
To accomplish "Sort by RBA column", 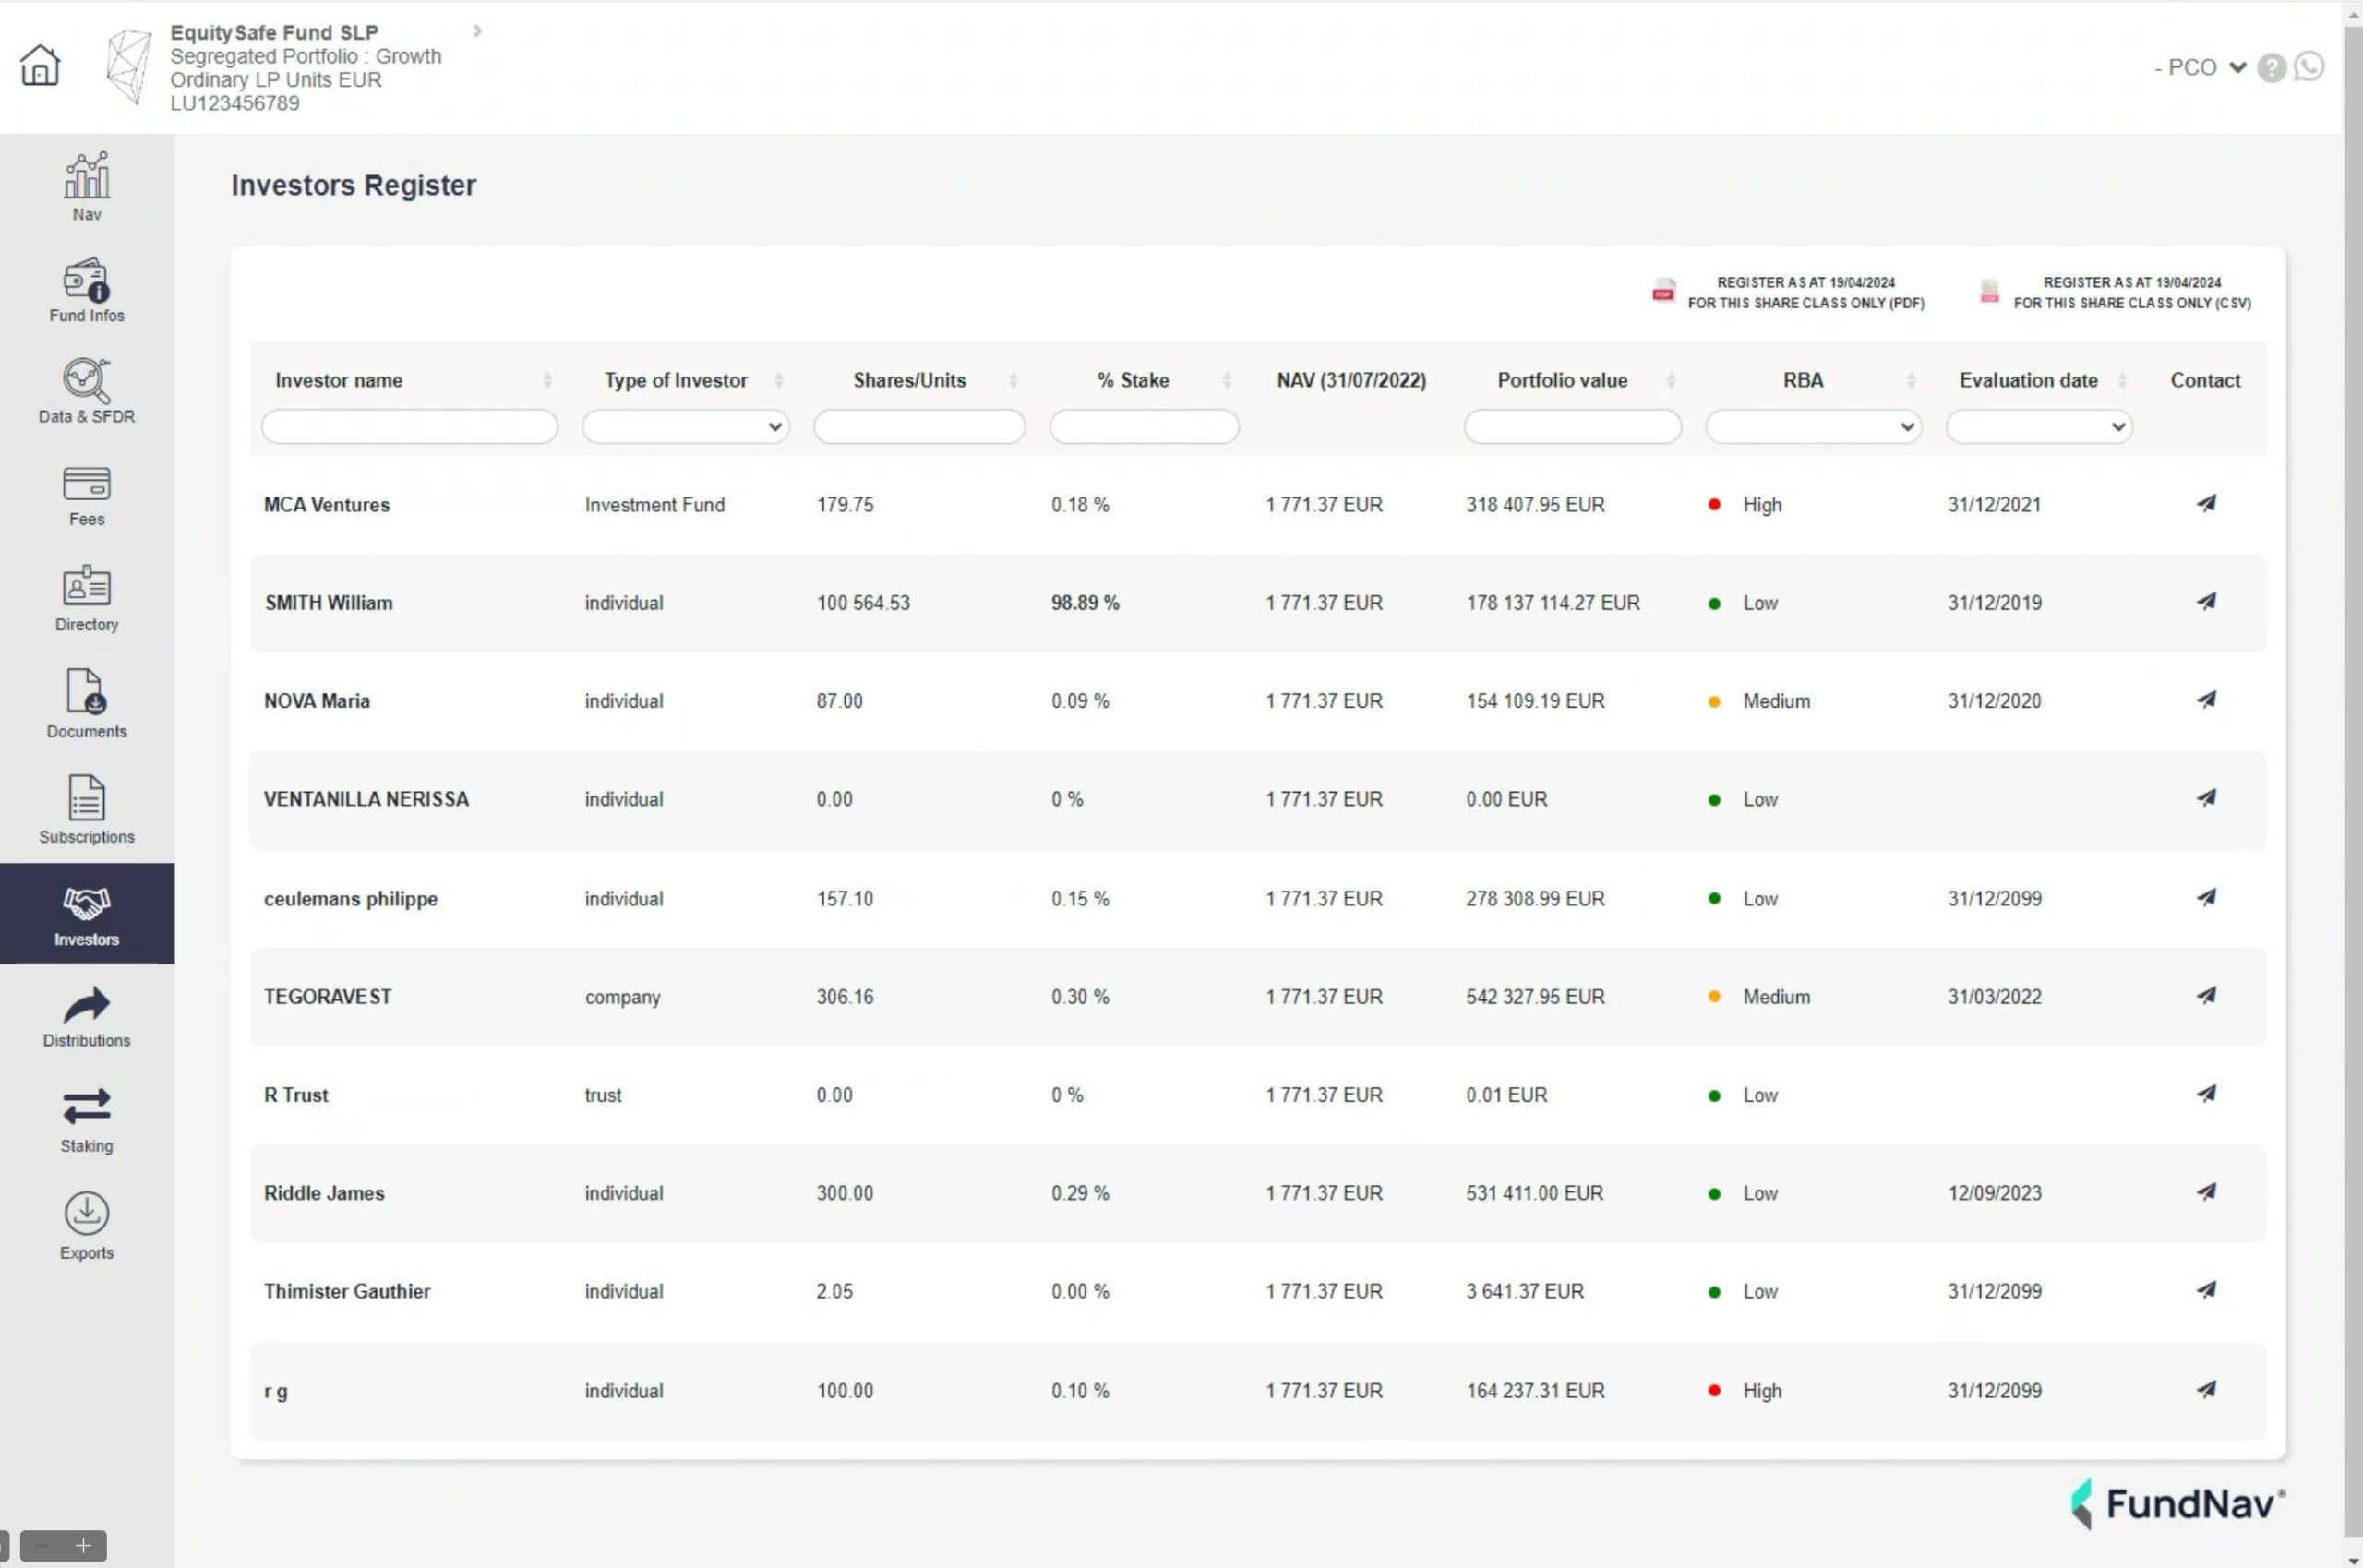I will click(1911, 380).
